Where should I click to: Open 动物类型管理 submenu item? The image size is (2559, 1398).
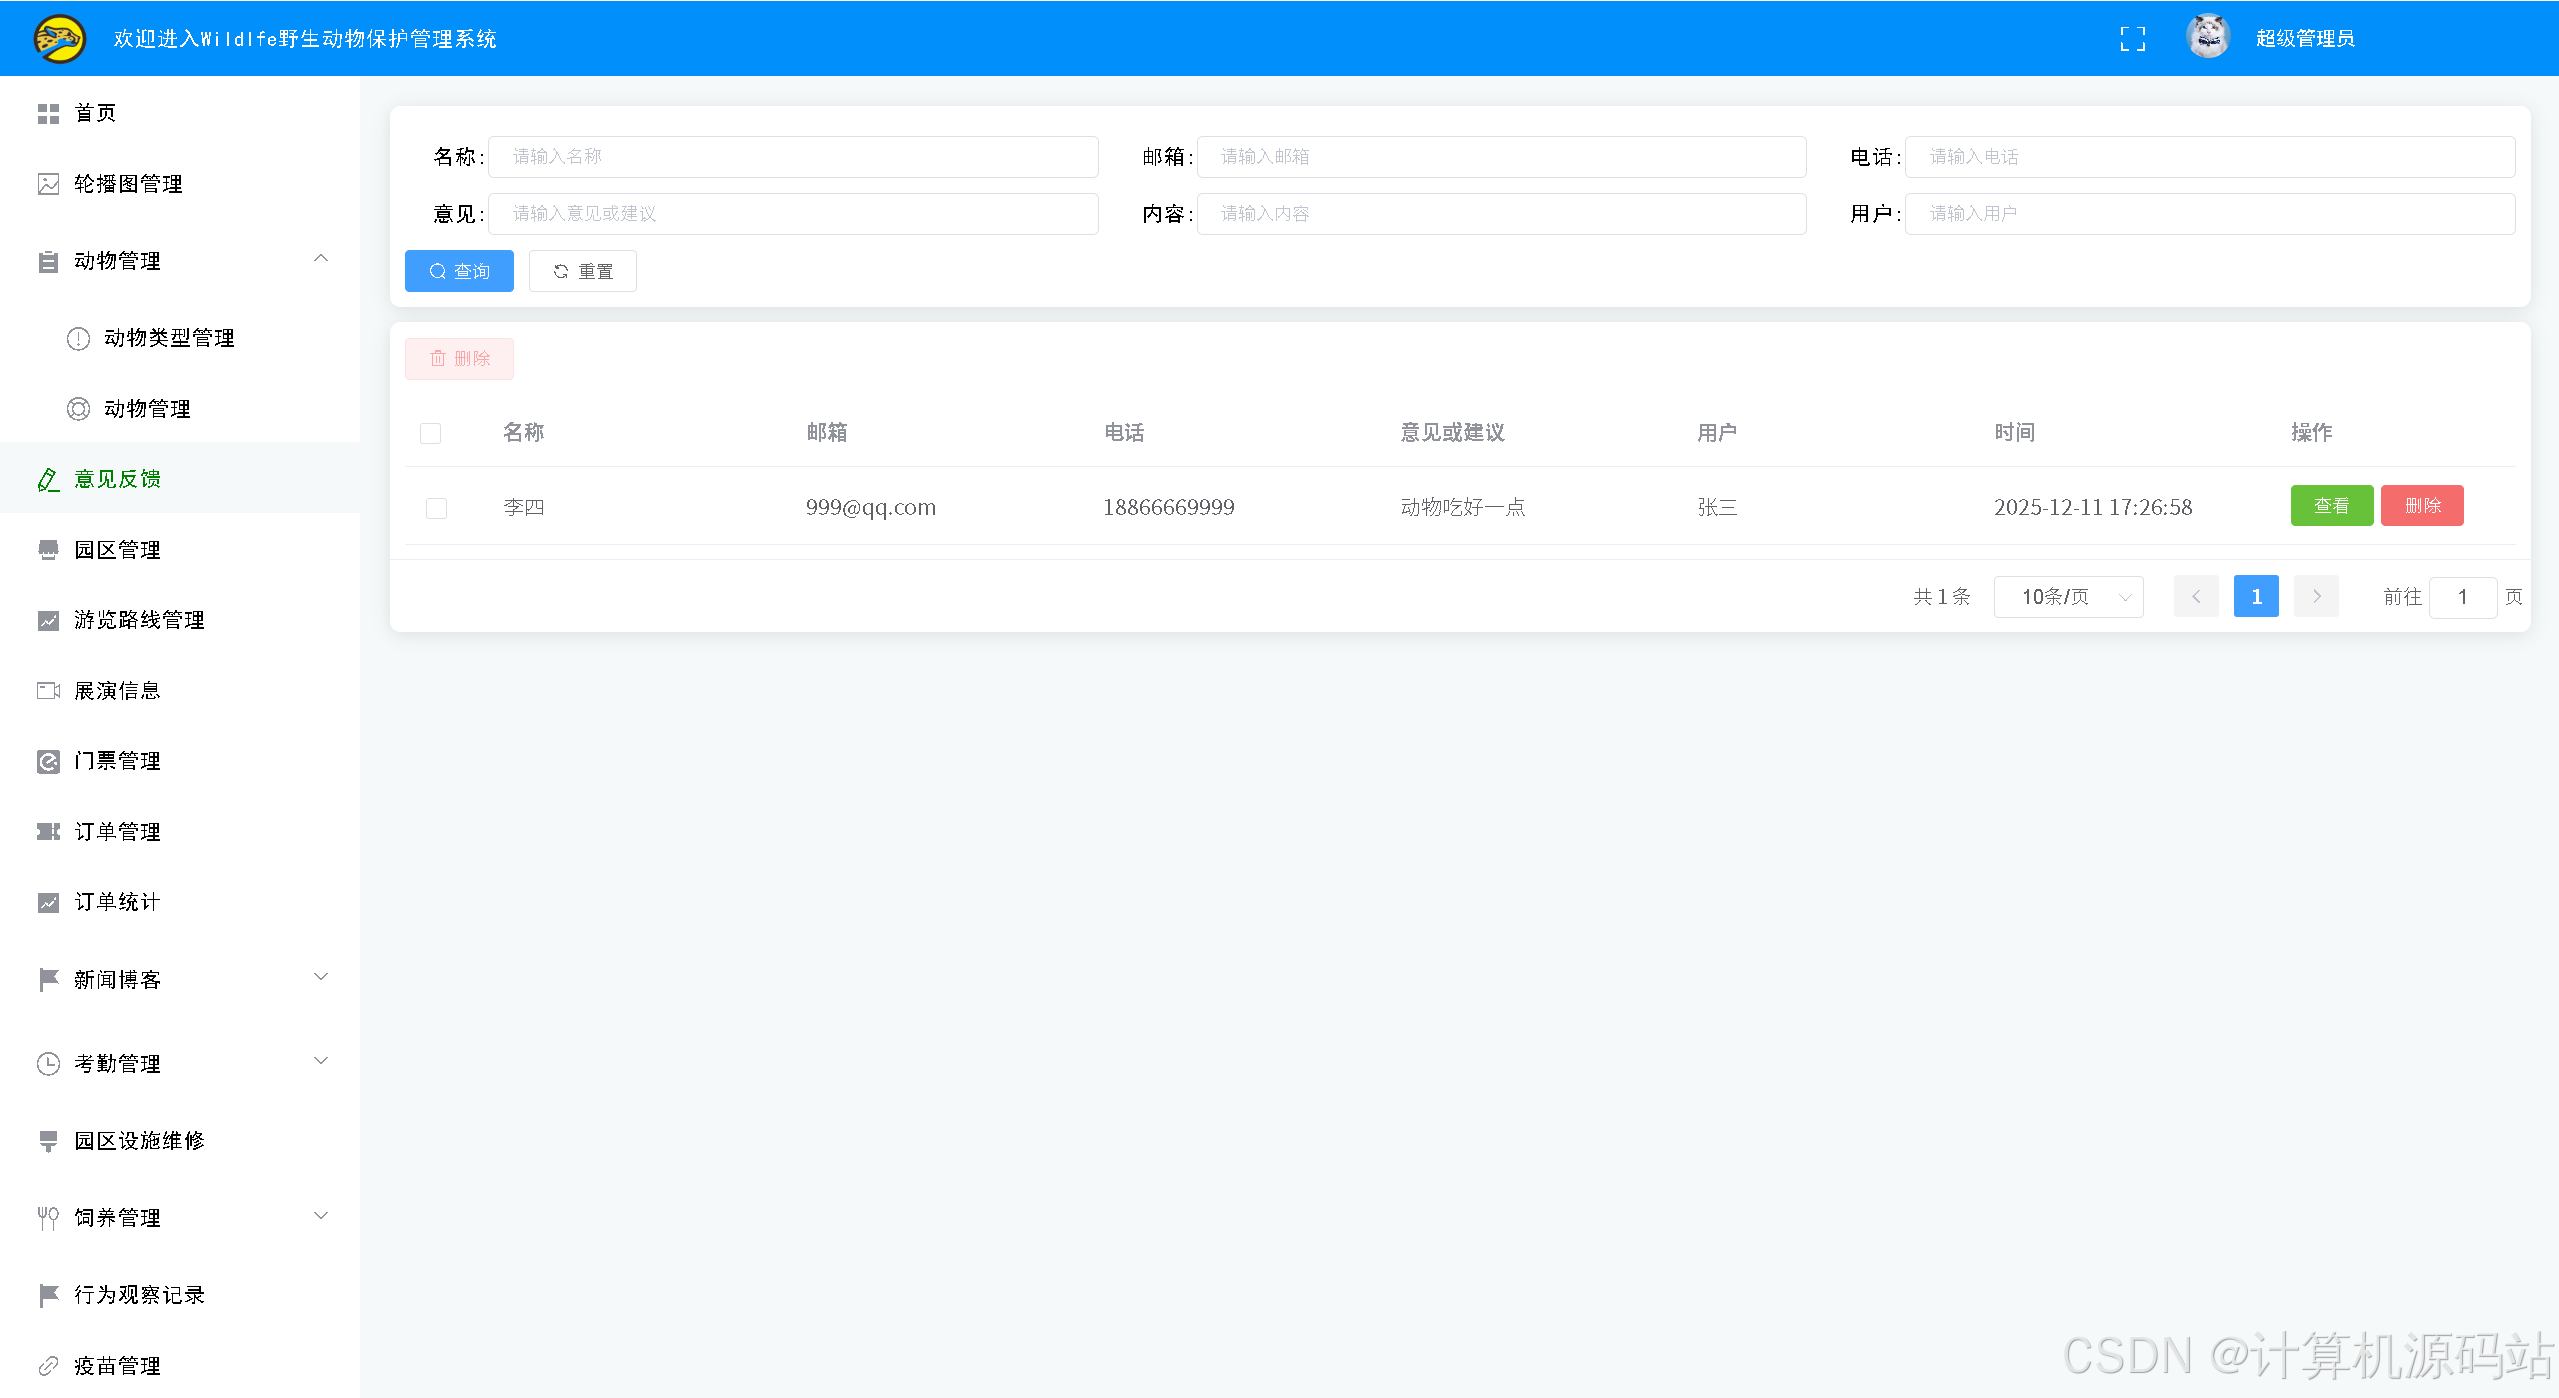tap(180, 339)
